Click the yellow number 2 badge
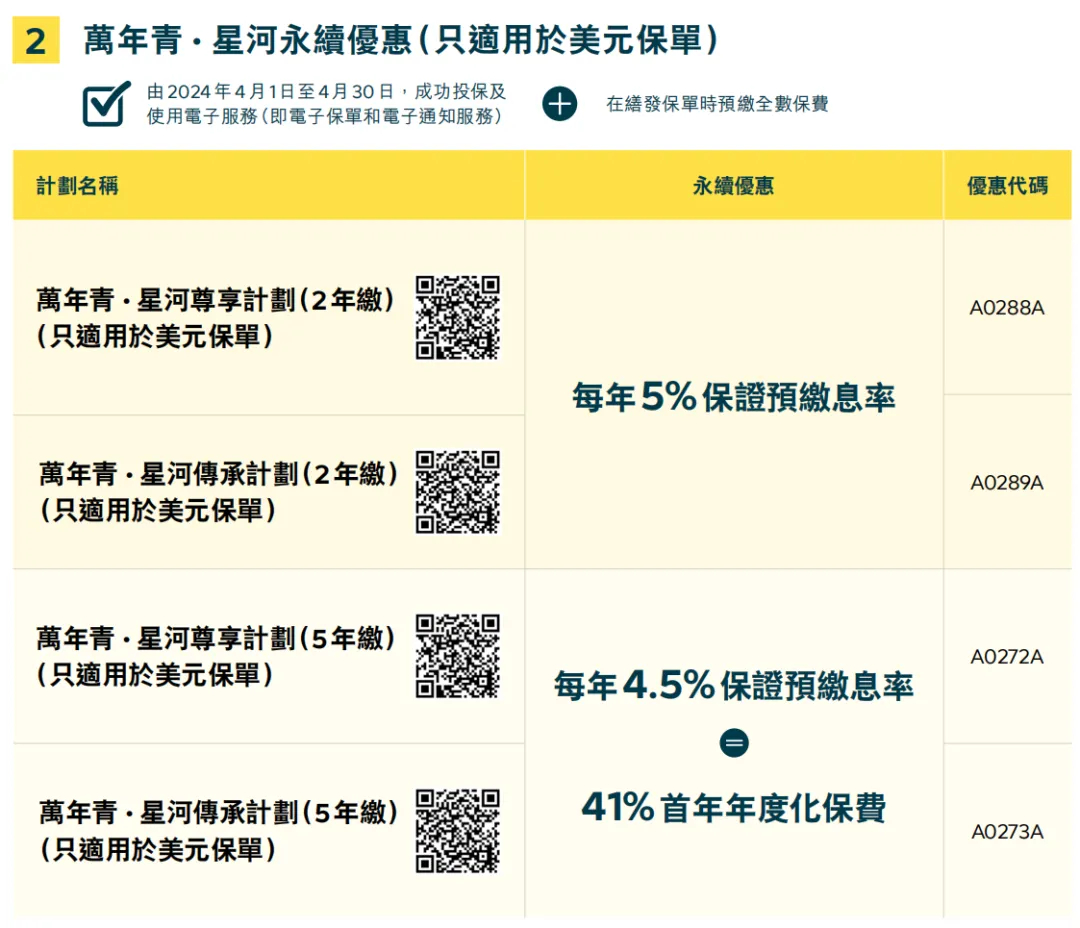The width and height of the screenshot is (1080, 928). (x=36, y=40)
